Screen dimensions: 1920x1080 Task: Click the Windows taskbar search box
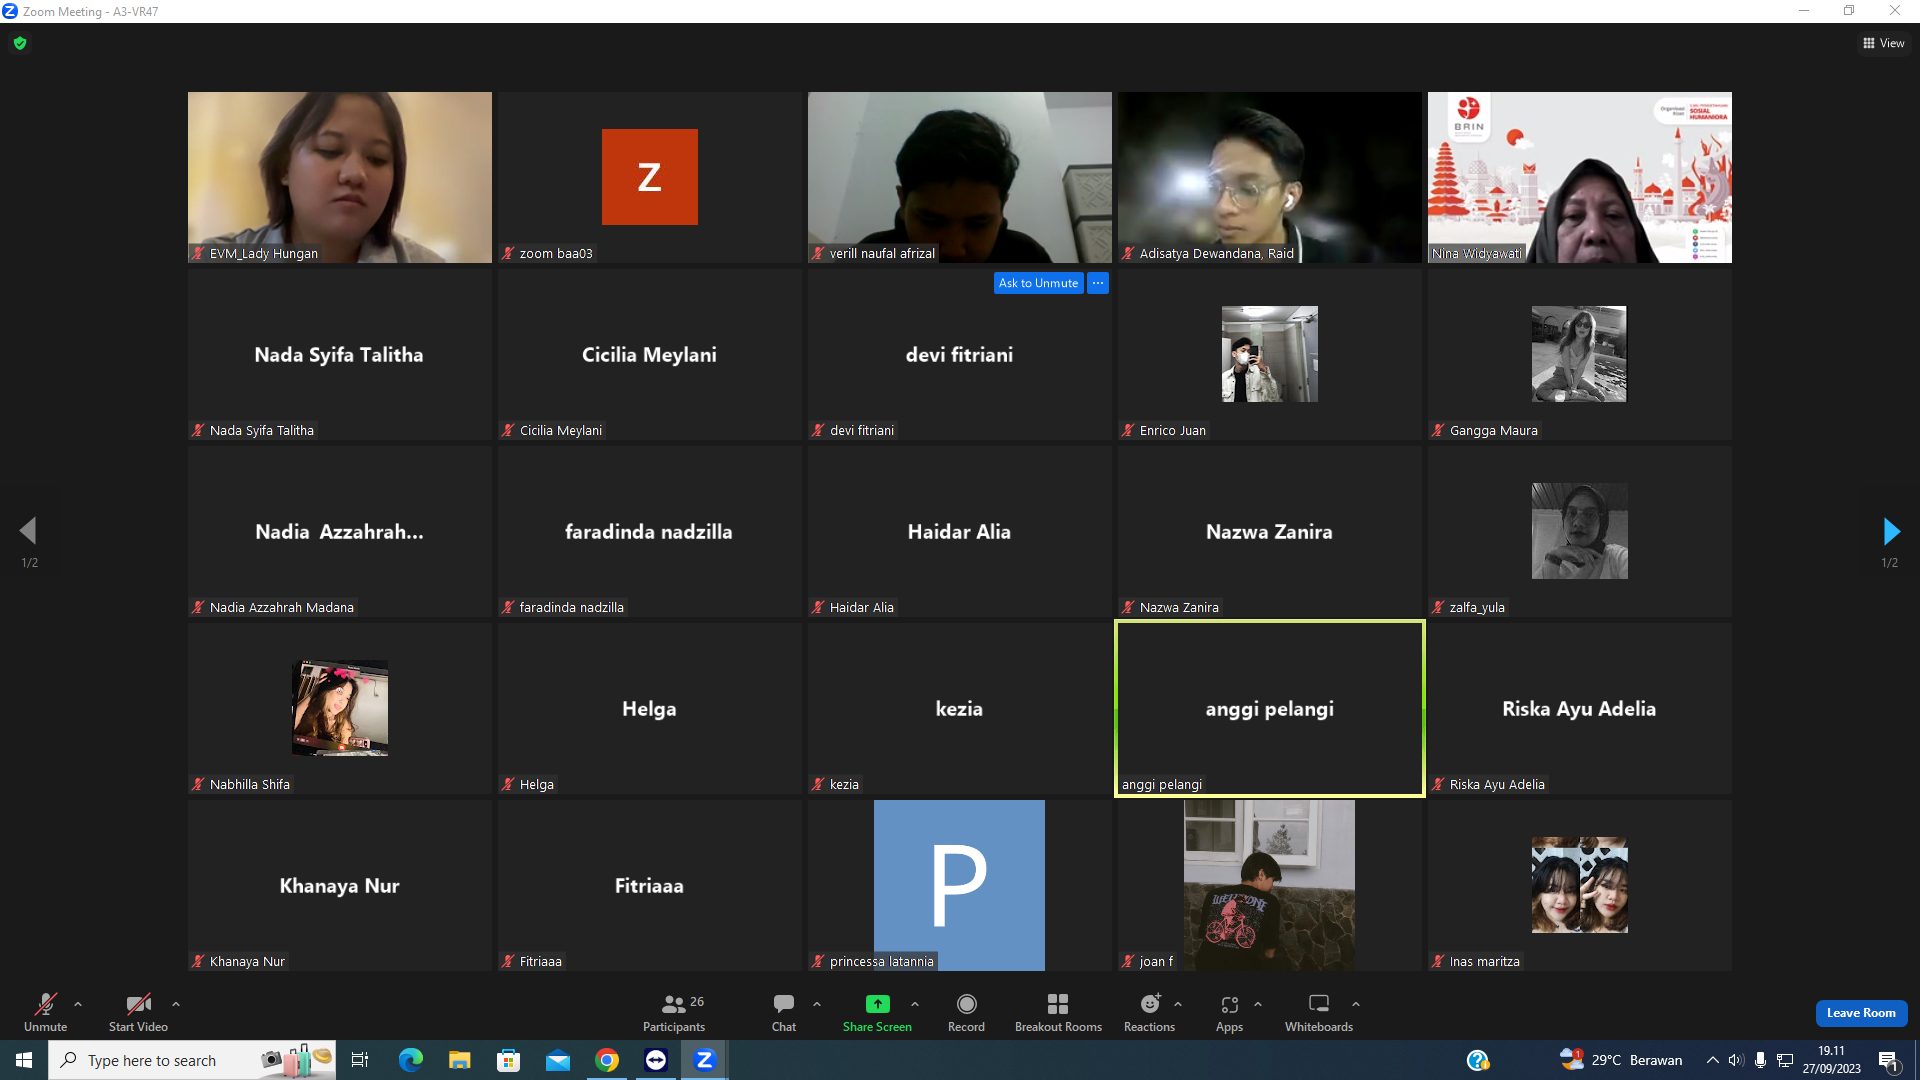[x=192, y=1060]
